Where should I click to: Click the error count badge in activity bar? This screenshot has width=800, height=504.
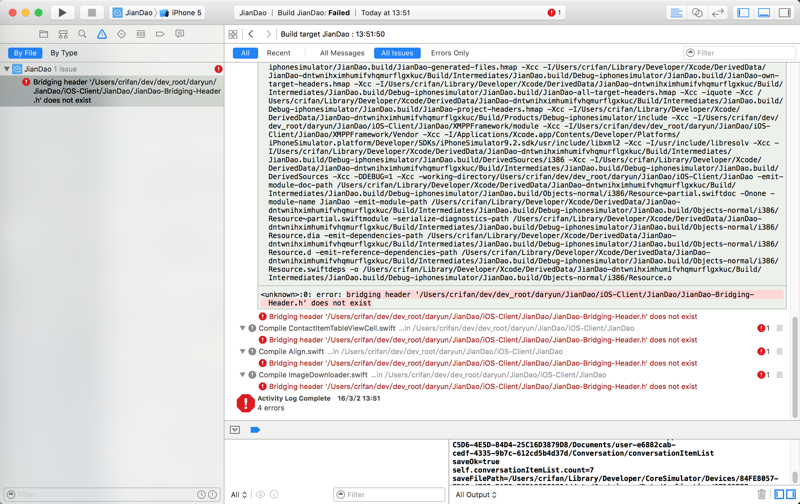(554, 13)
